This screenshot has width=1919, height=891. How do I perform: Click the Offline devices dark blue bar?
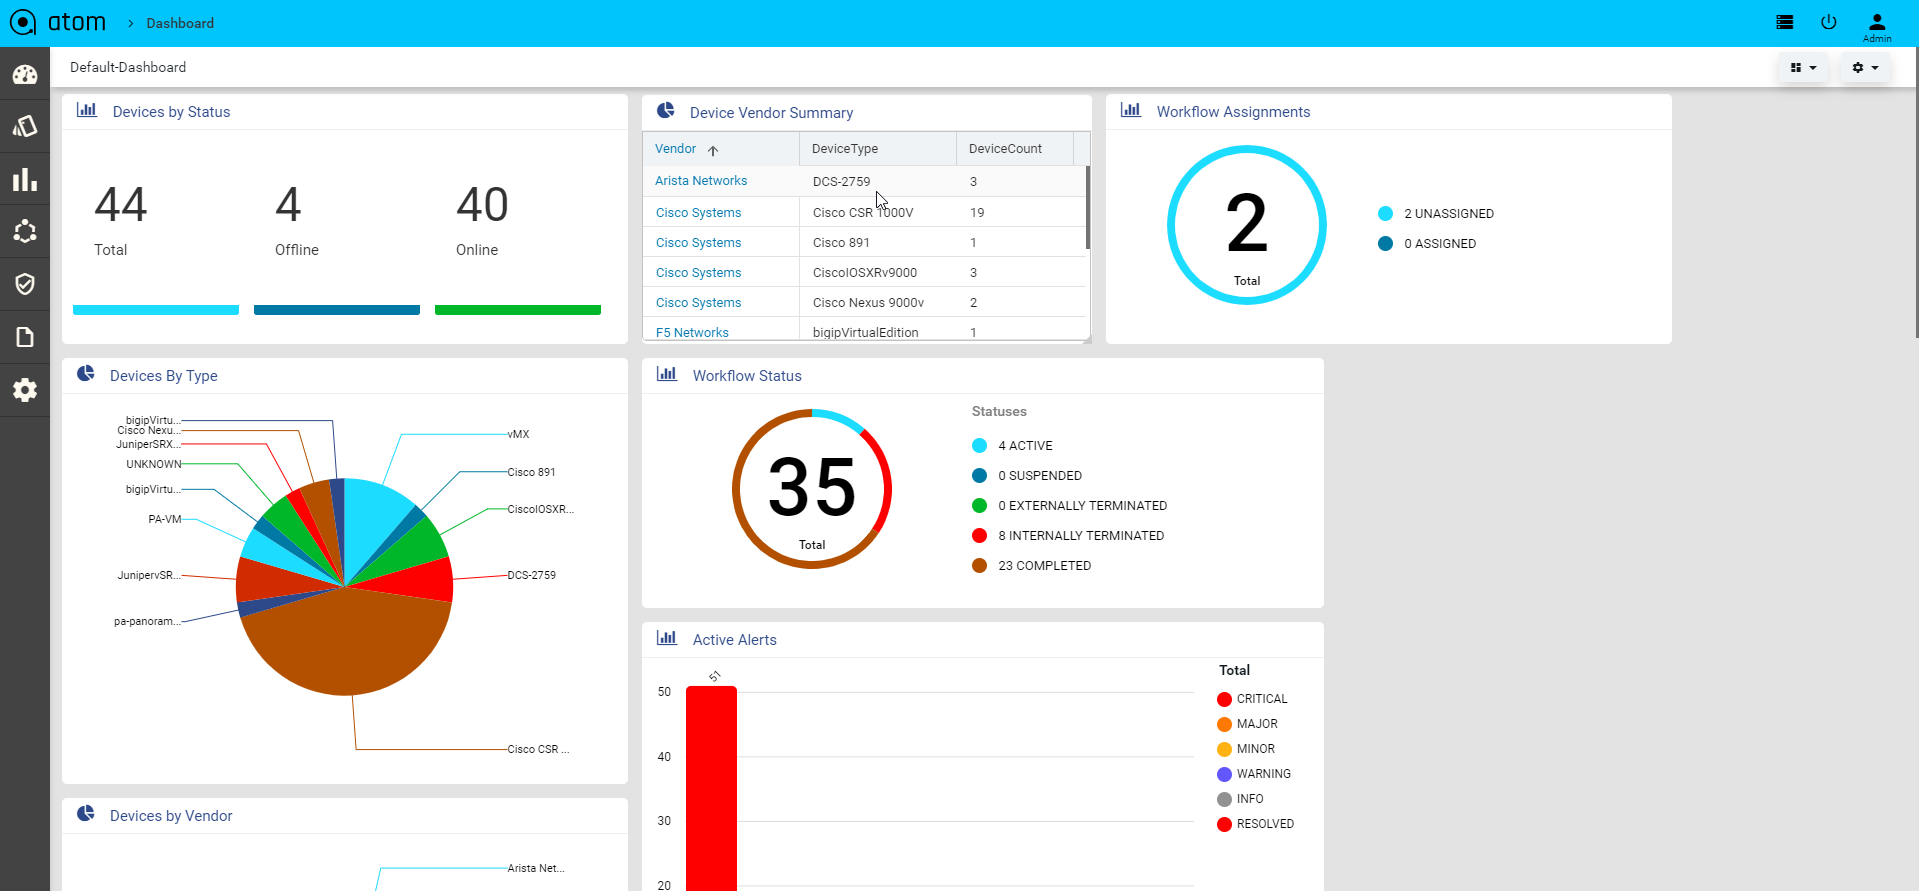click(x=337, y=310)
